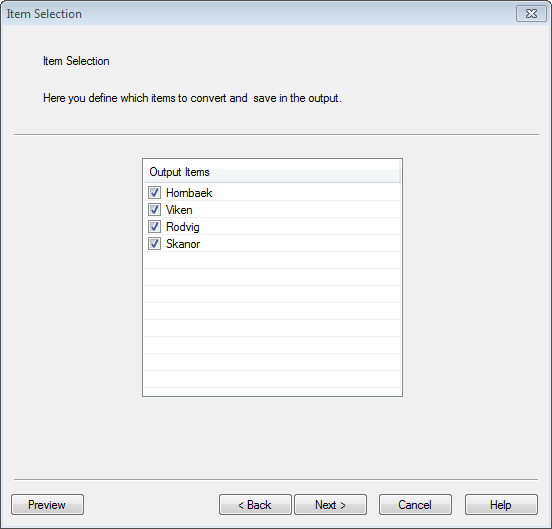
Task: Select the Hornbaek item name
Action: pyautogui.click(x=189, y=193)
